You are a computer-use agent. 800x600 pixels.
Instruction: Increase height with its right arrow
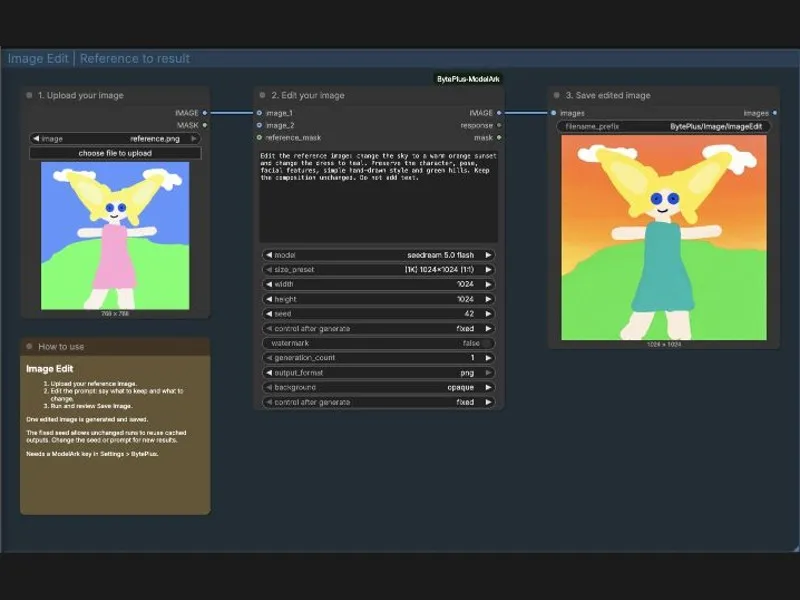(488, 299)
